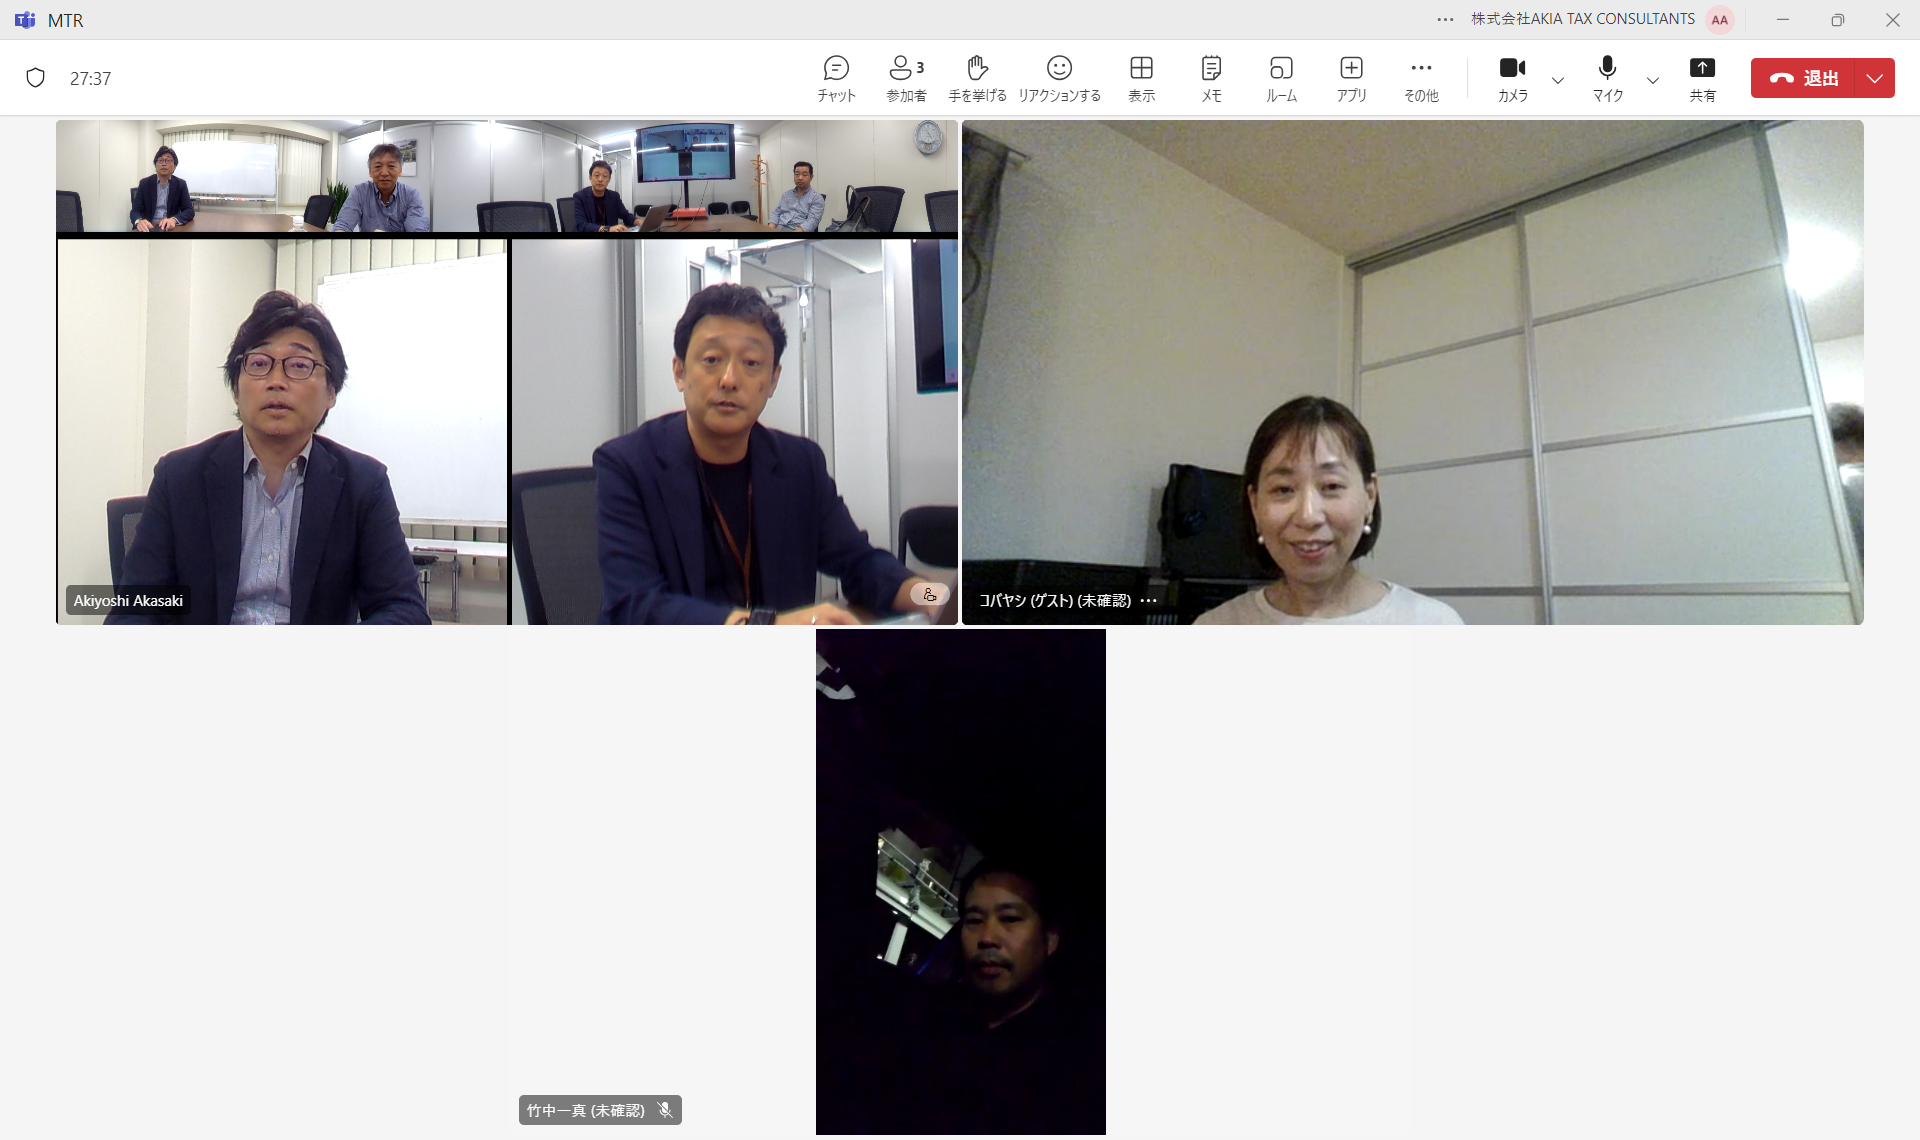The image size is (1920, 1140).
Task: Click muted mic icon beside 竹中一真
Action: (x=665, y=1110)
